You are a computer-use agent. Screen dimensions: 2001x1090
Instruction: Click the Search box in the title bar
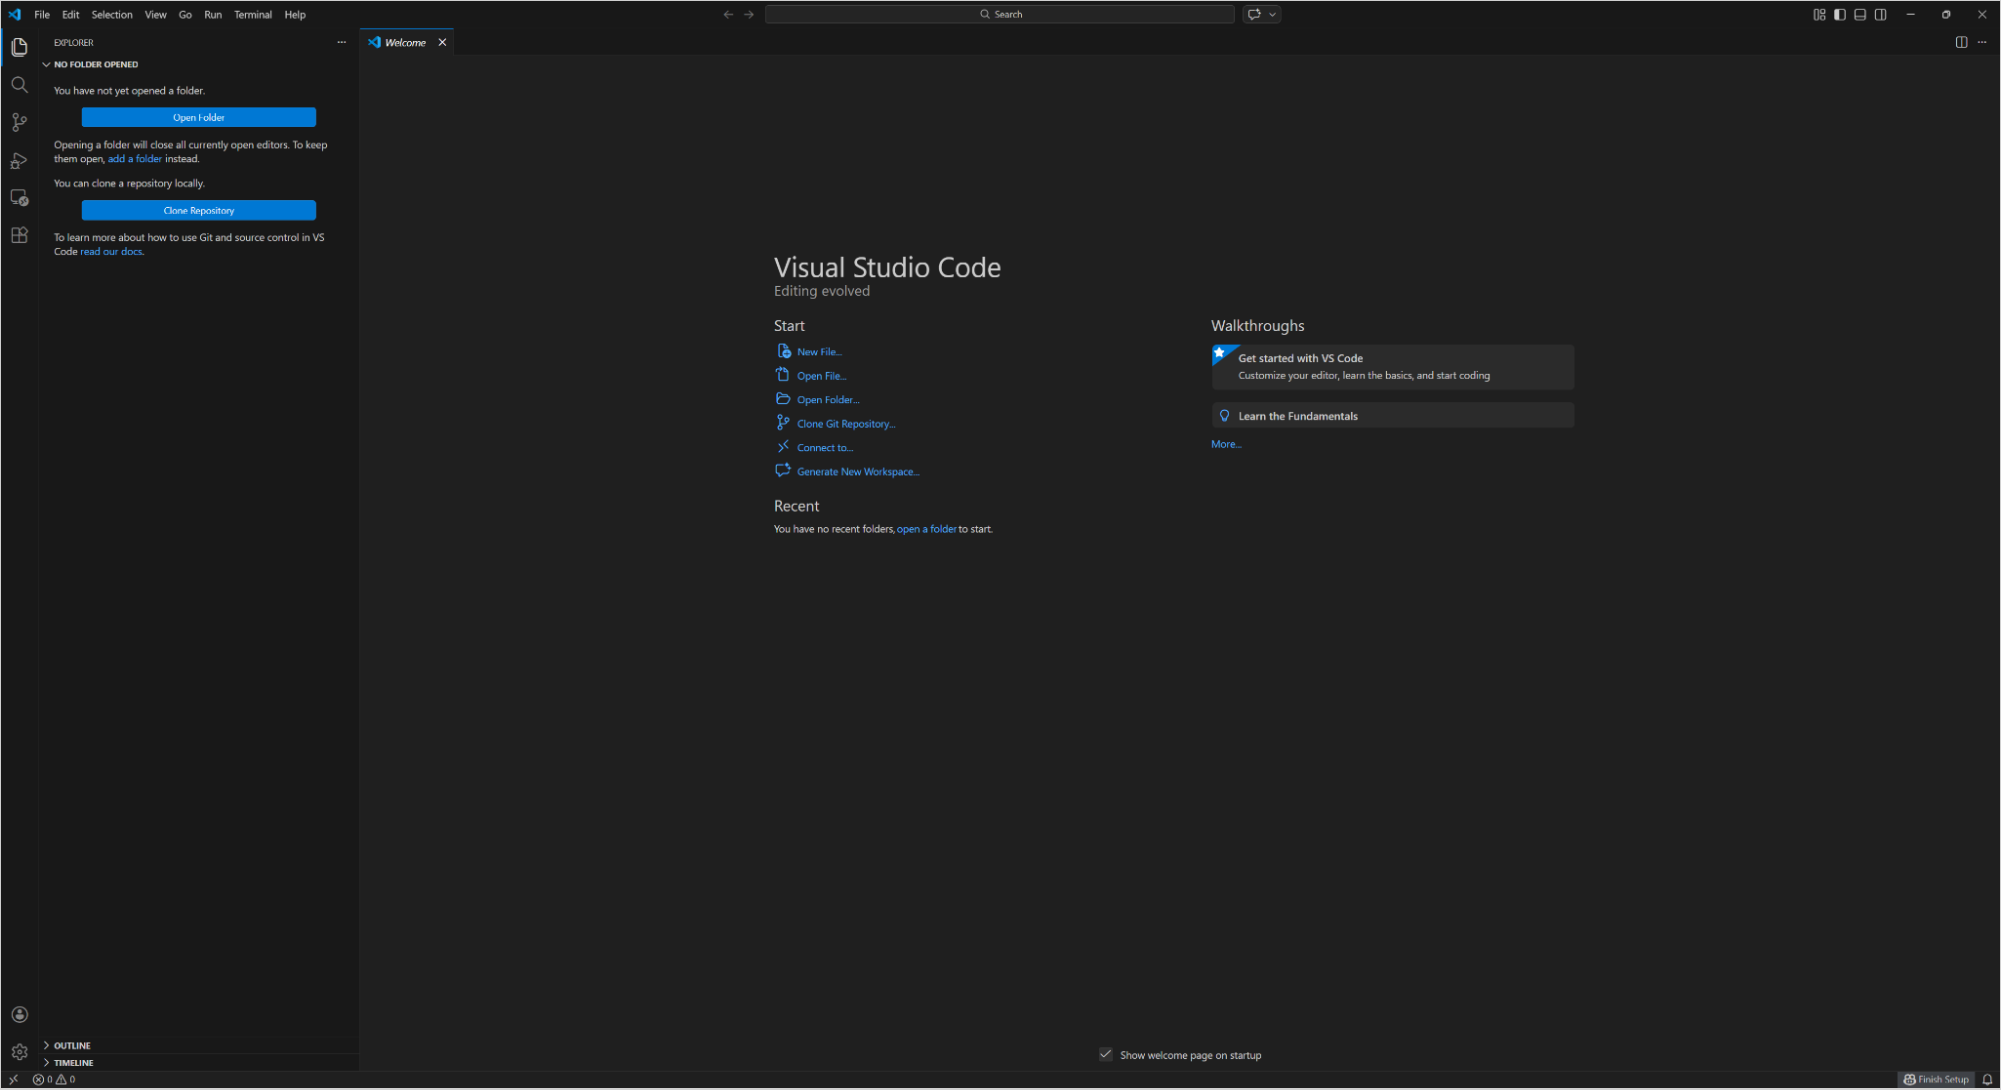click(1000, 13)
